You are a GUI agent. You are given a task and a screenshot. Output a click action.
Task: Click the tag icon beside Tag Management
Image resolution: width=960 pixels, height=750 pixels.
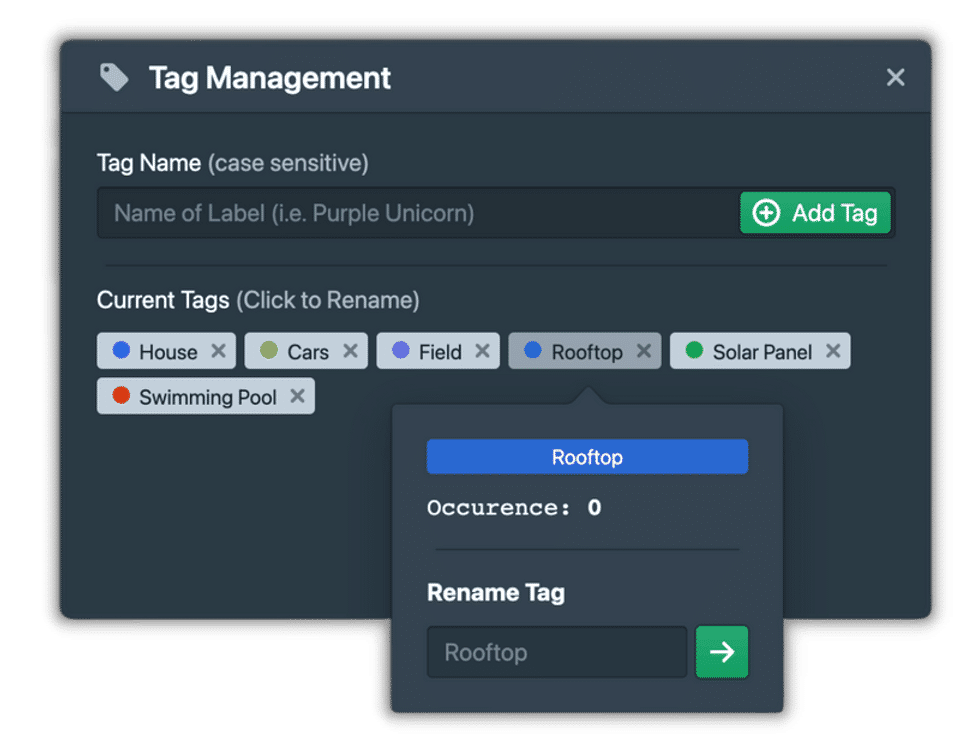(114, 77)
